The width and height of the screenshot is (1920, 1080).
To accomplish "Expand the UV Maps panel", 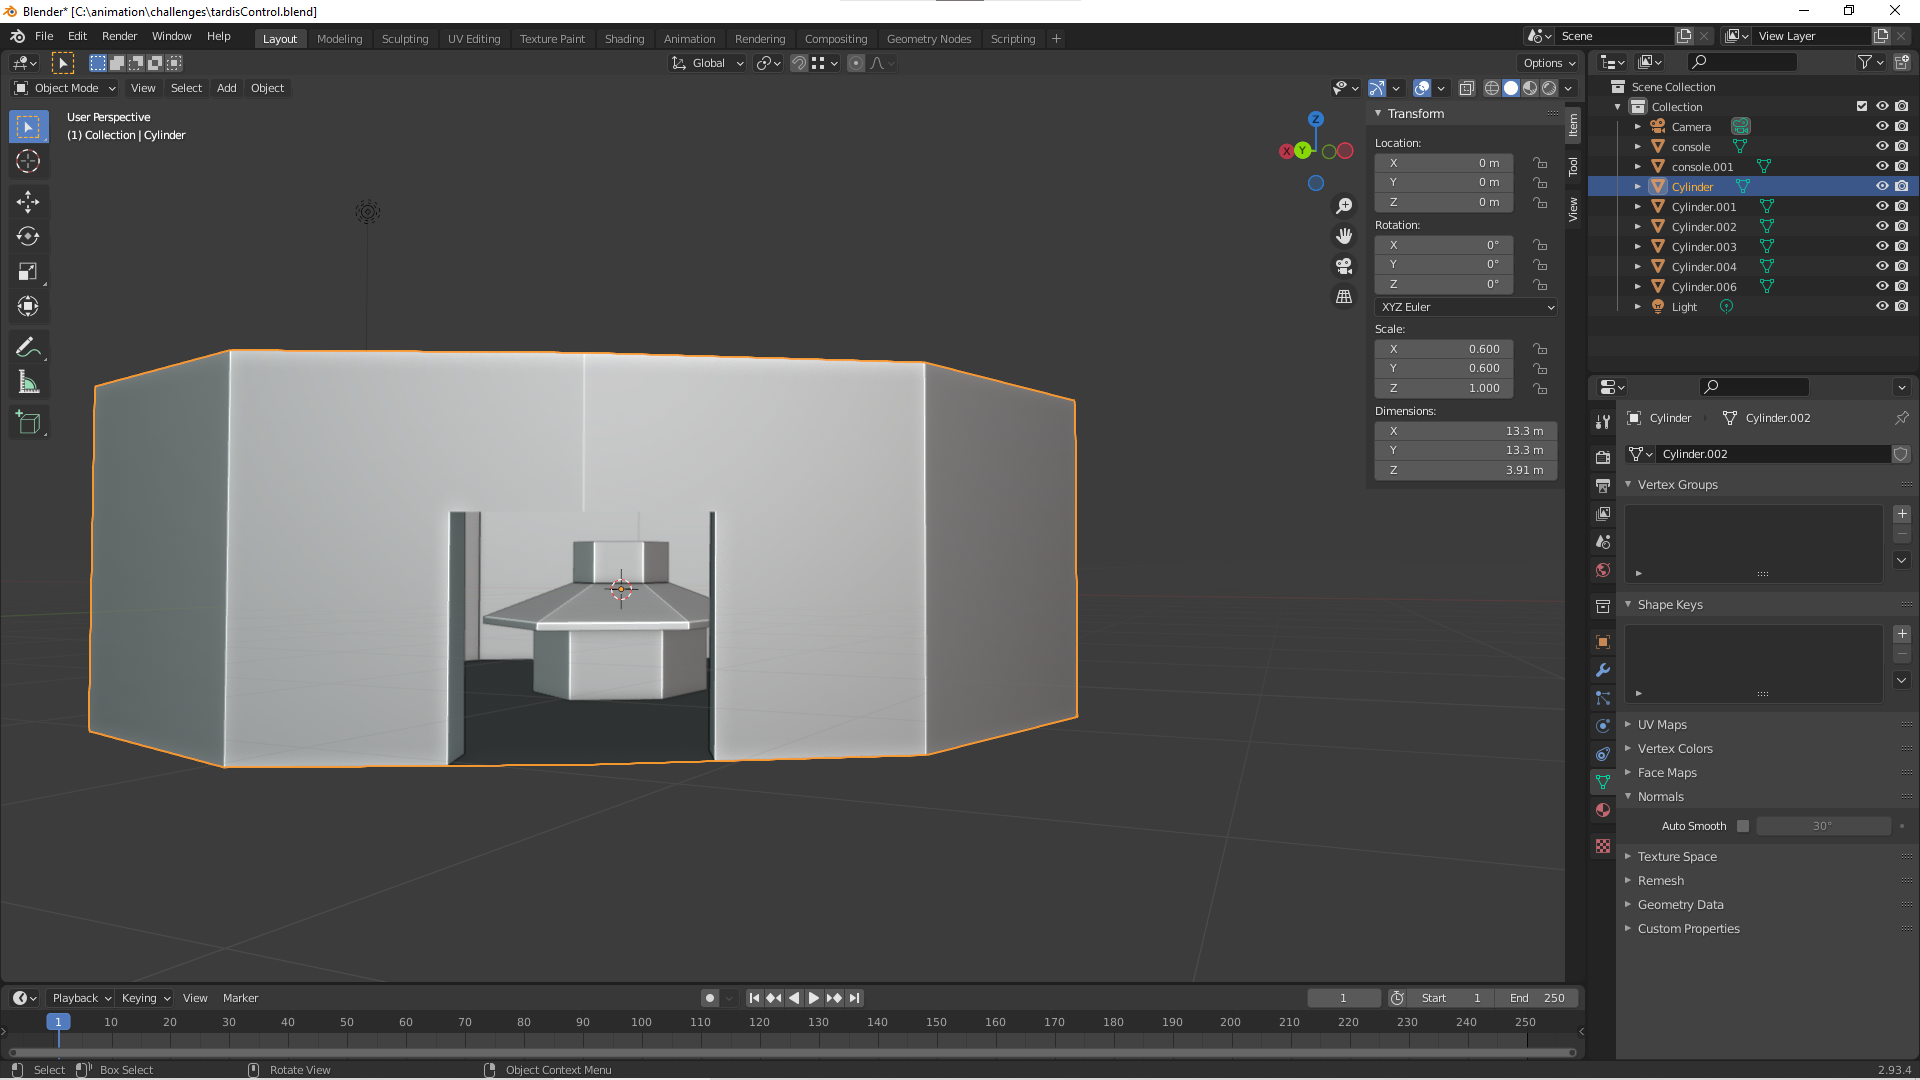I will pyautogui.click(x=1662, y=725).
